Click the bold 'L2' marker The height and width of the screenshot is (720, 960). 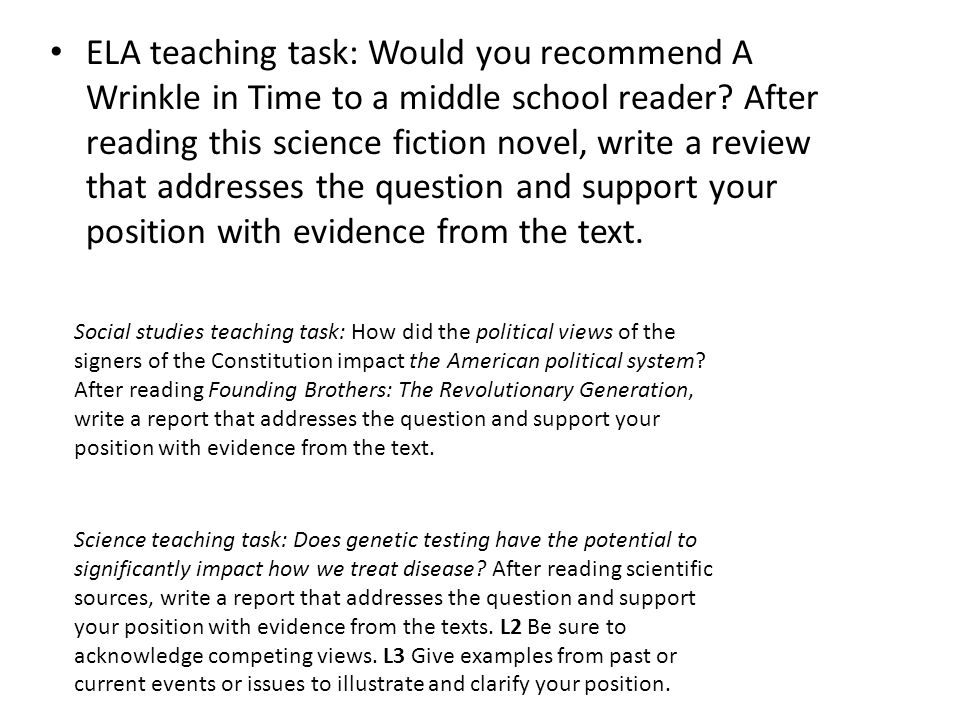coord(511,627)
